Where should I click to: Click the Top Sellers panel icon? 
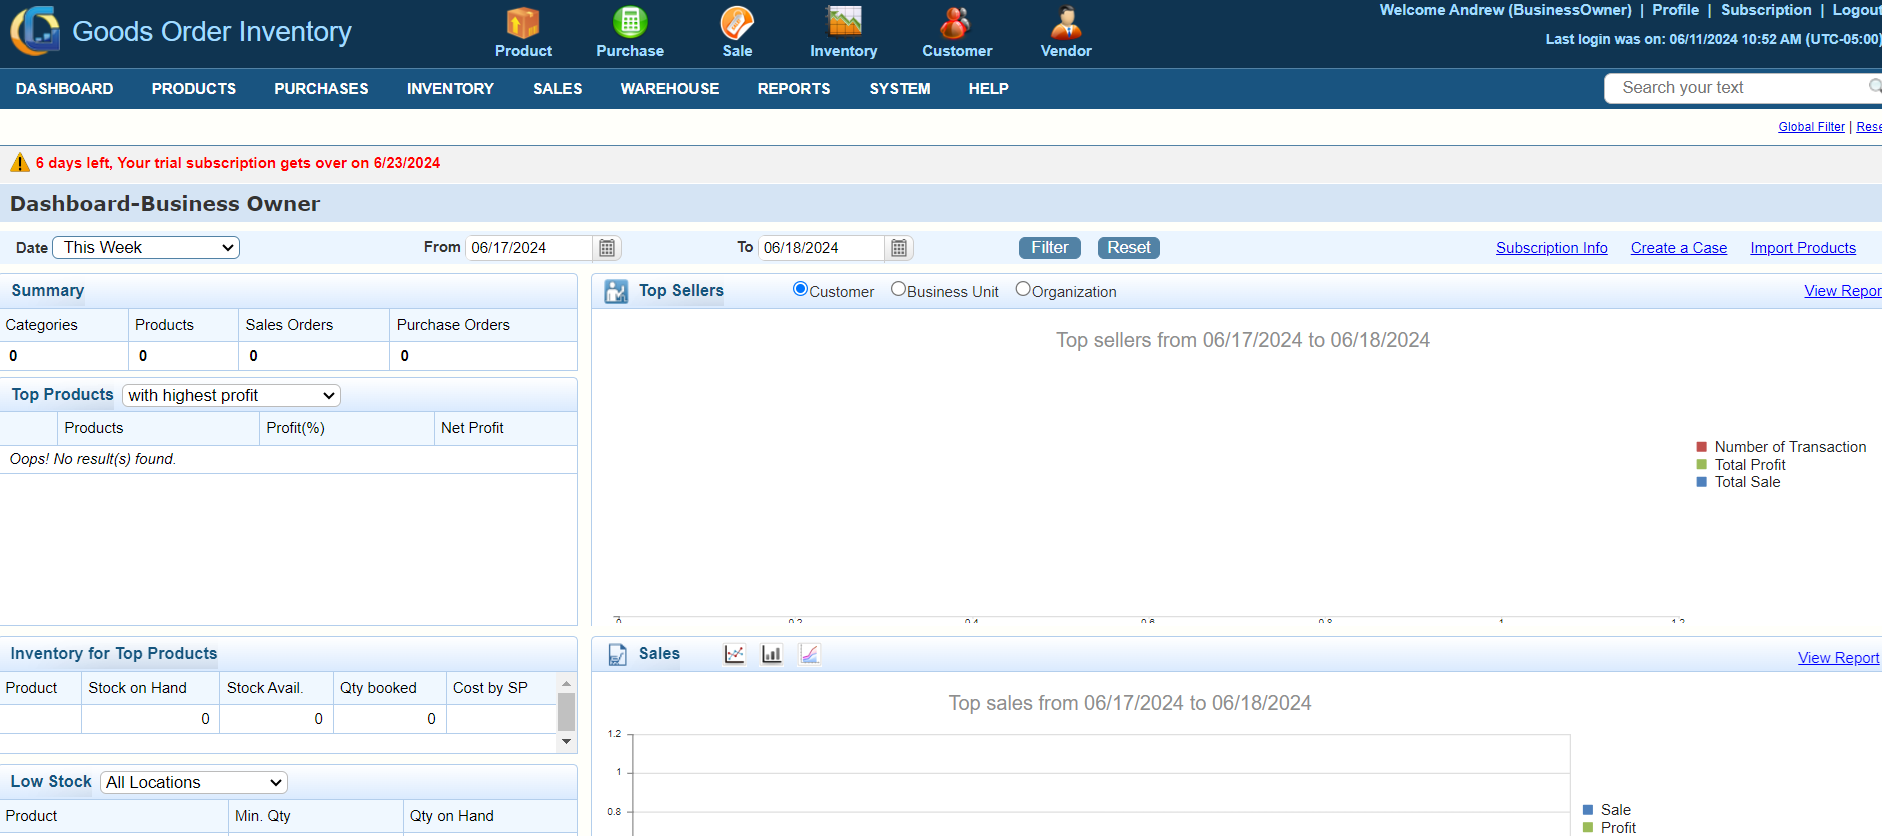click(617, 292)
